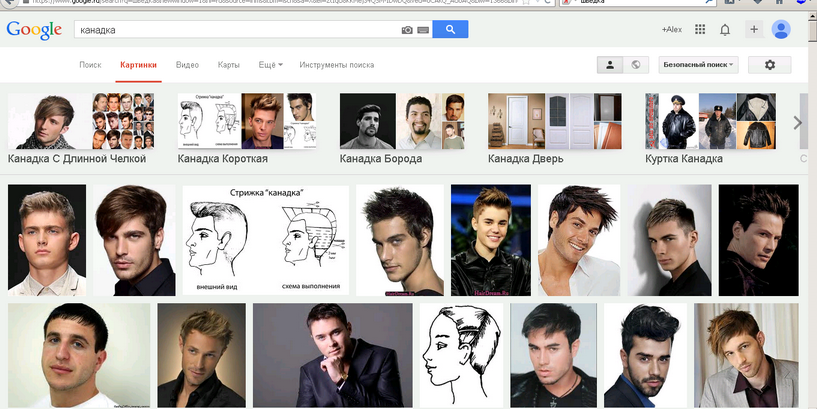Select the Картинки tab
This screenshot has width=817, height=409.
[x=138, y=65]
